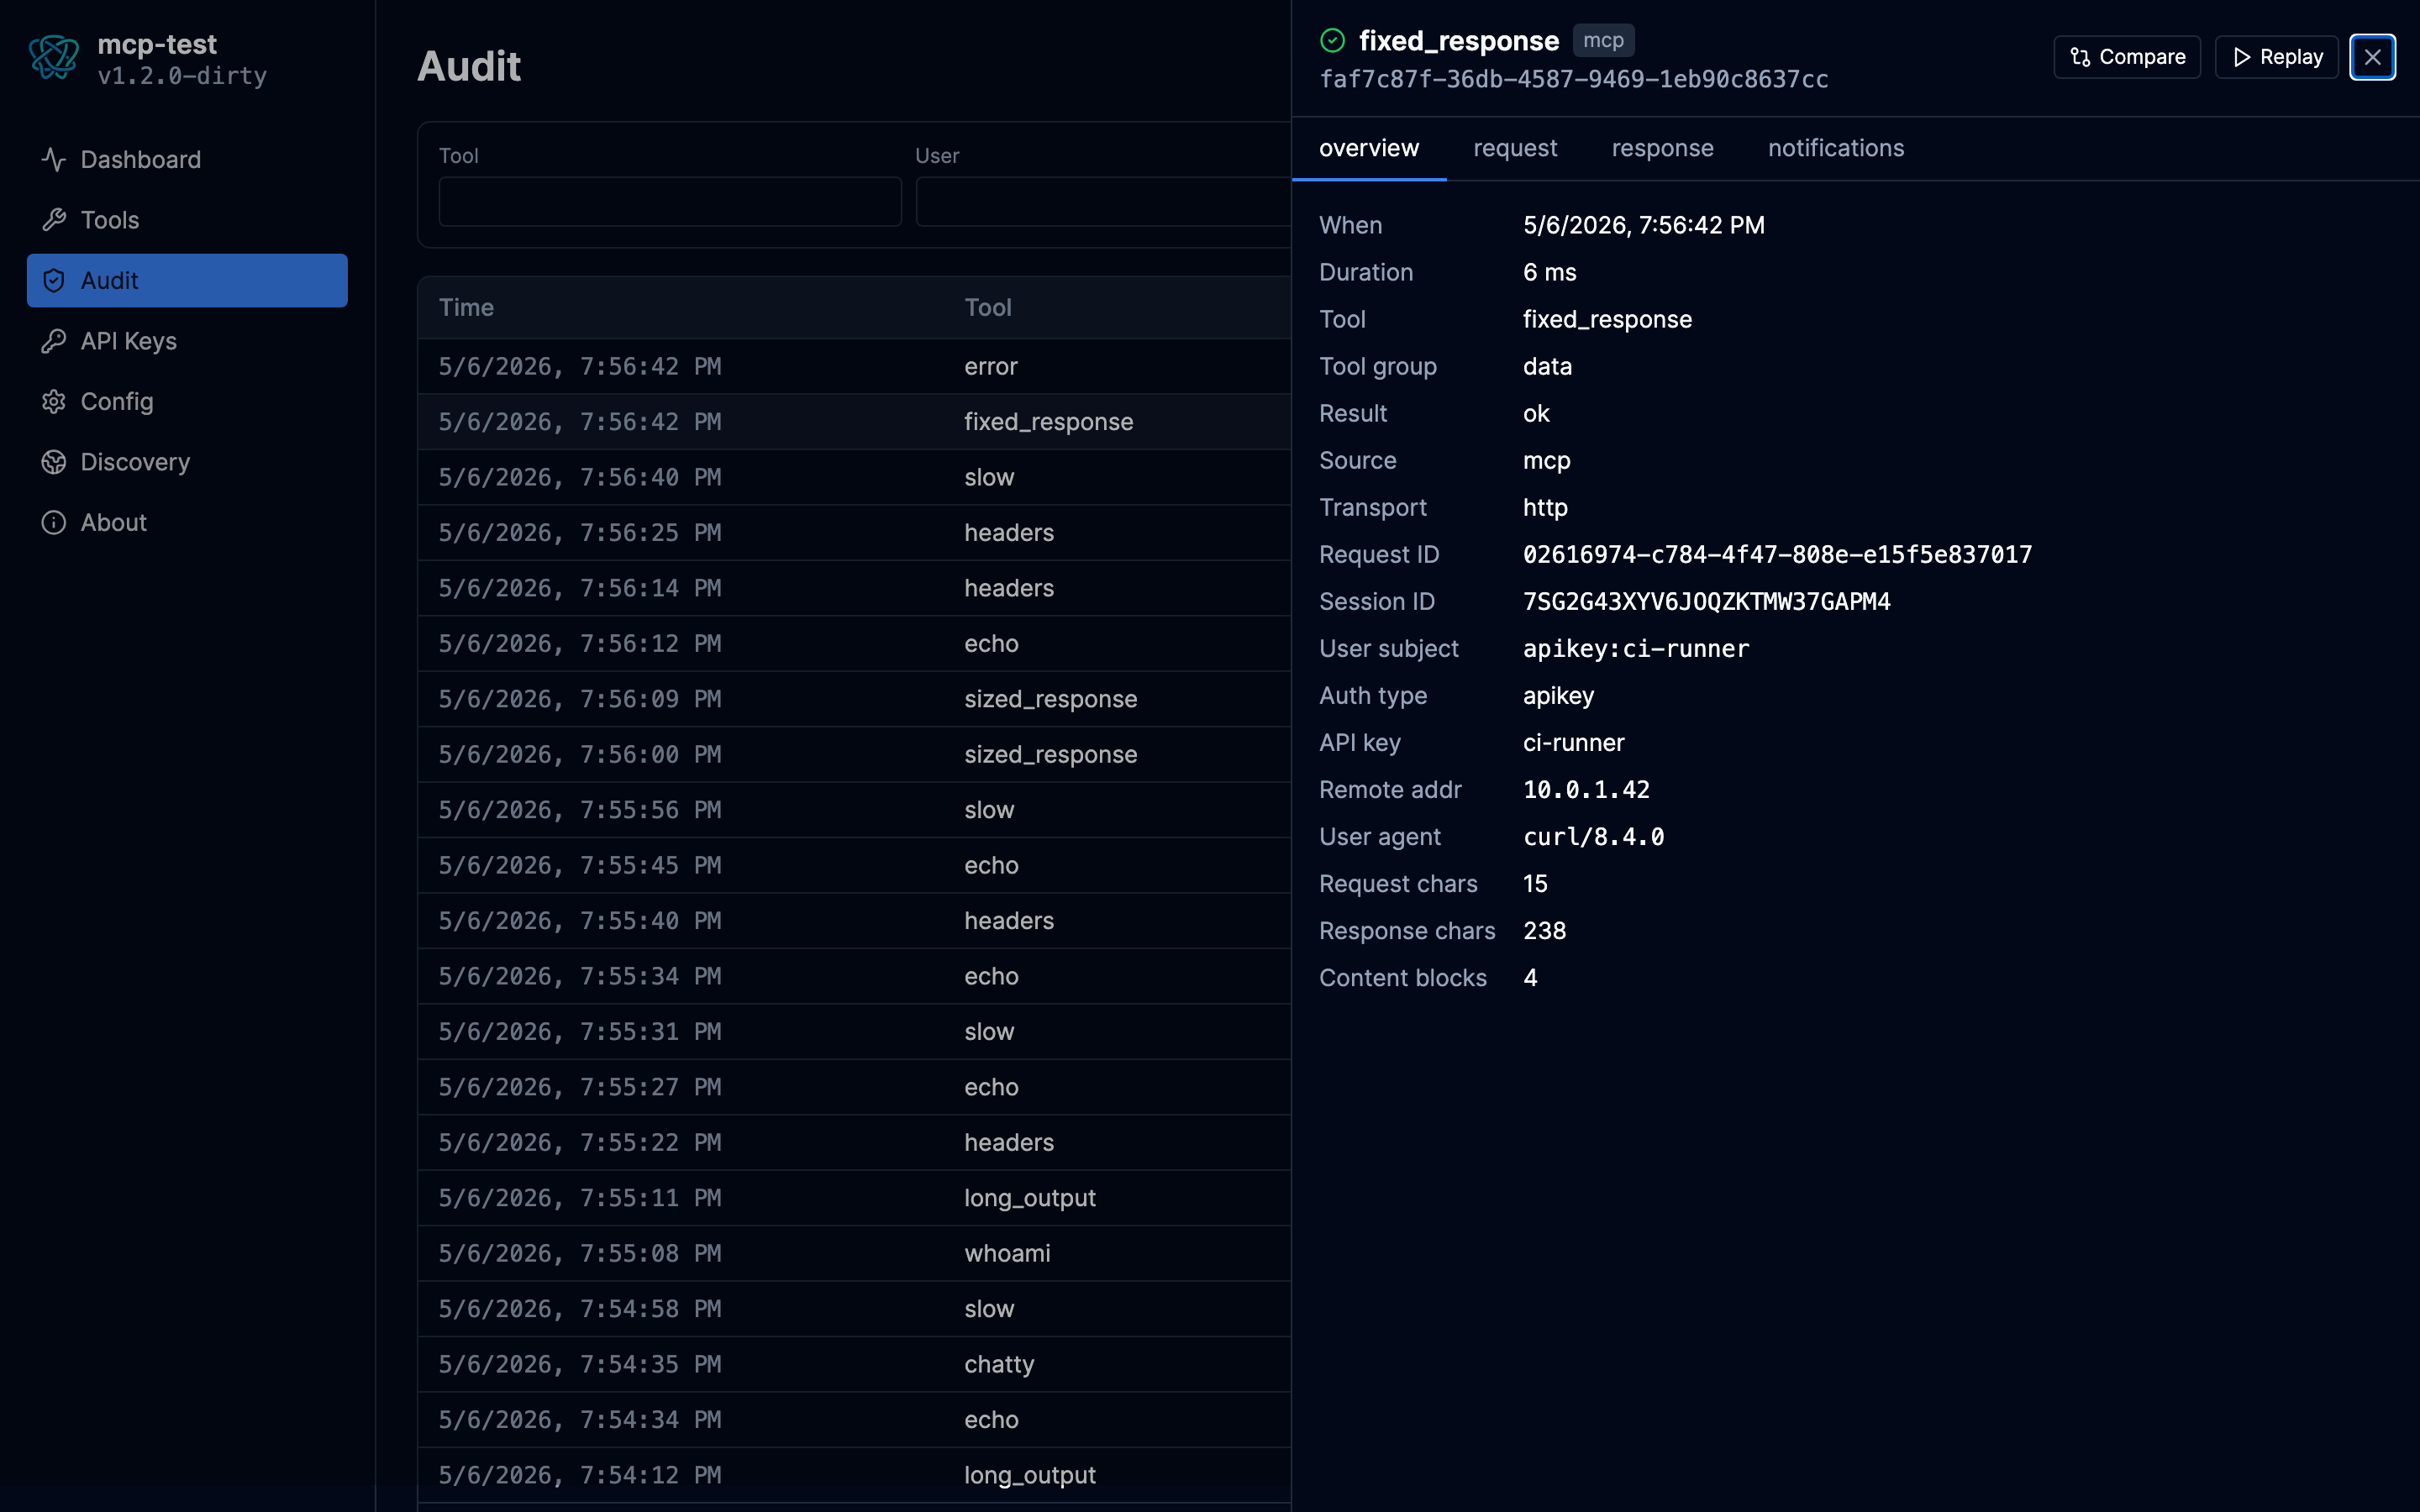
Task: Navigate to the Config page
Action: click(187, 402)
